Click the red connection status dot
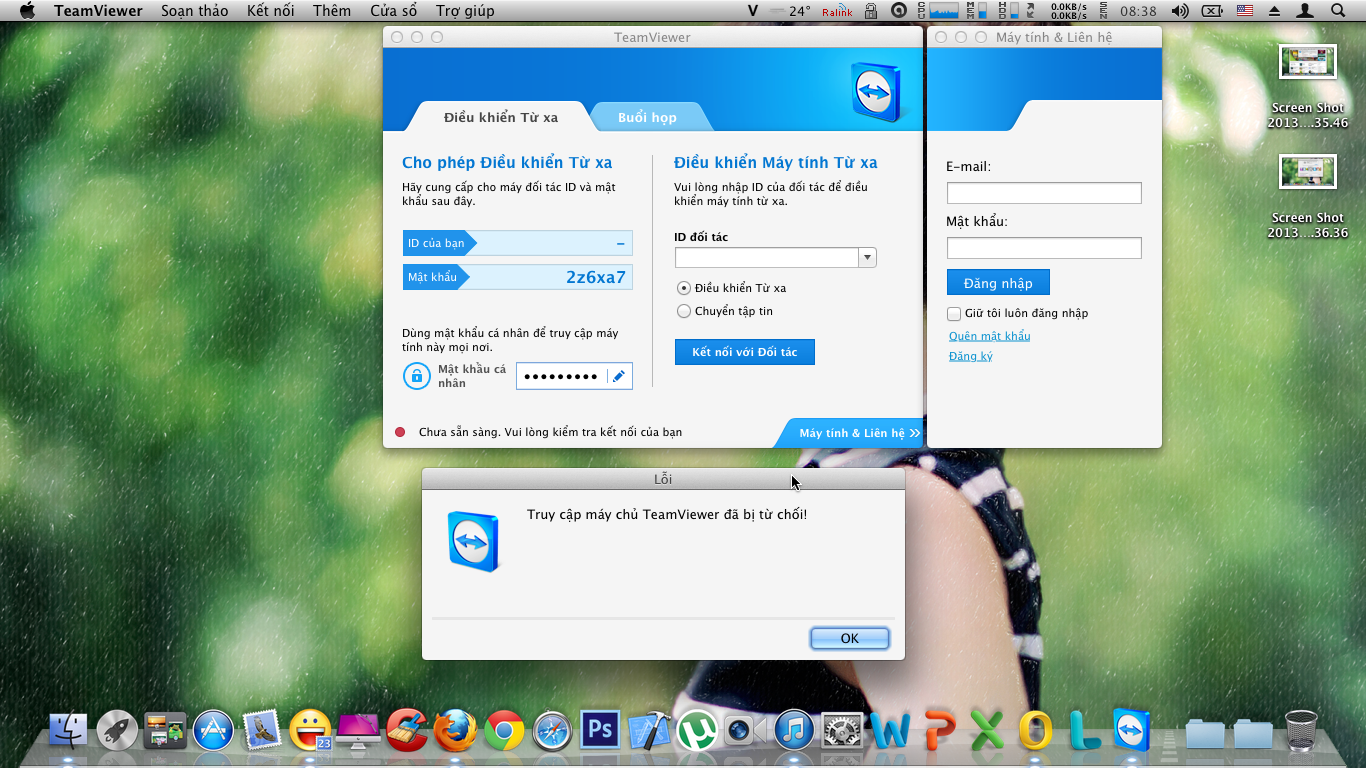This screenshot has height=768, width=1366. pyautogui.click(x=400, y=432)
